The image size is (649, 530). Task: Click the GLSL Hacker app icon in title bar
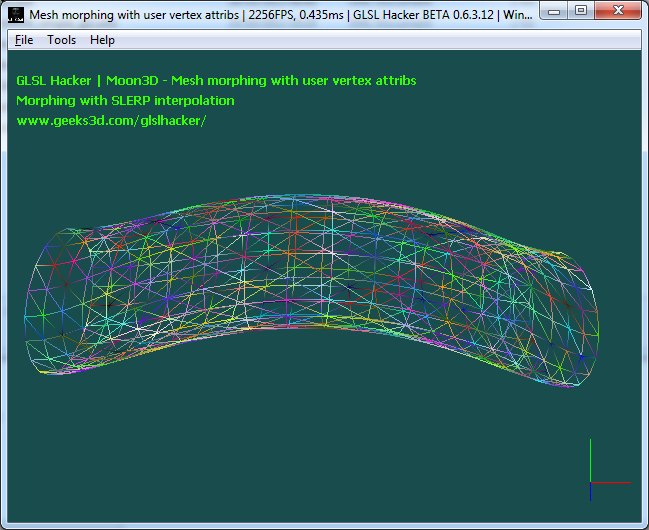tap(16, 15)
